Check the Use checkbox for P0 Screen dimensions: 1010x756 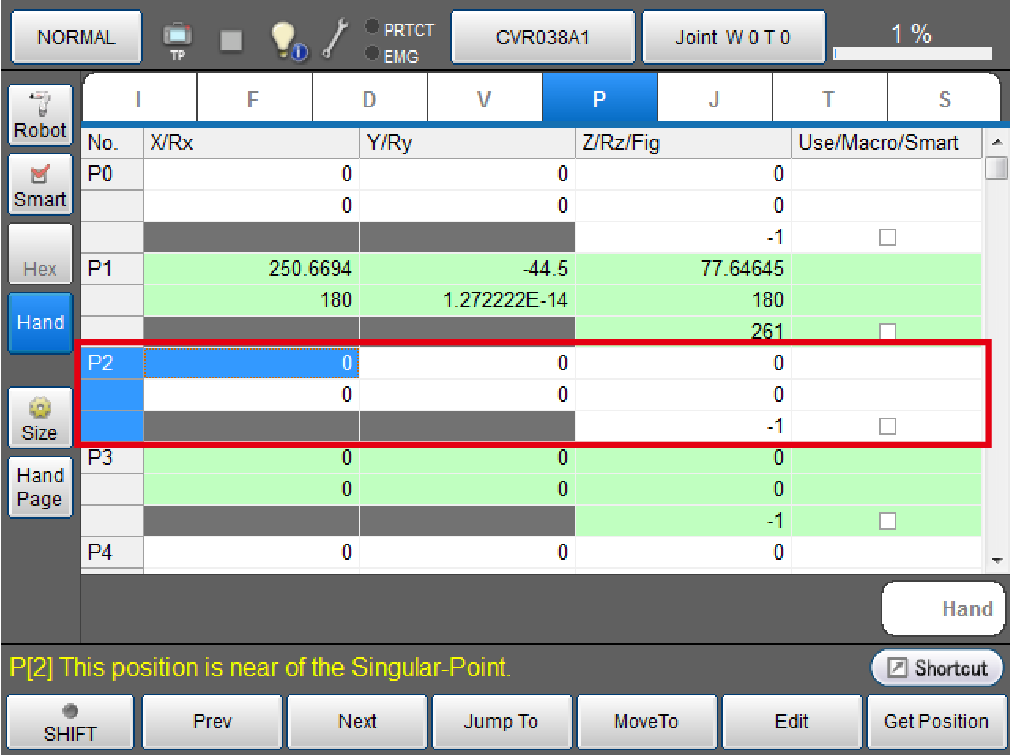point(886,237)
